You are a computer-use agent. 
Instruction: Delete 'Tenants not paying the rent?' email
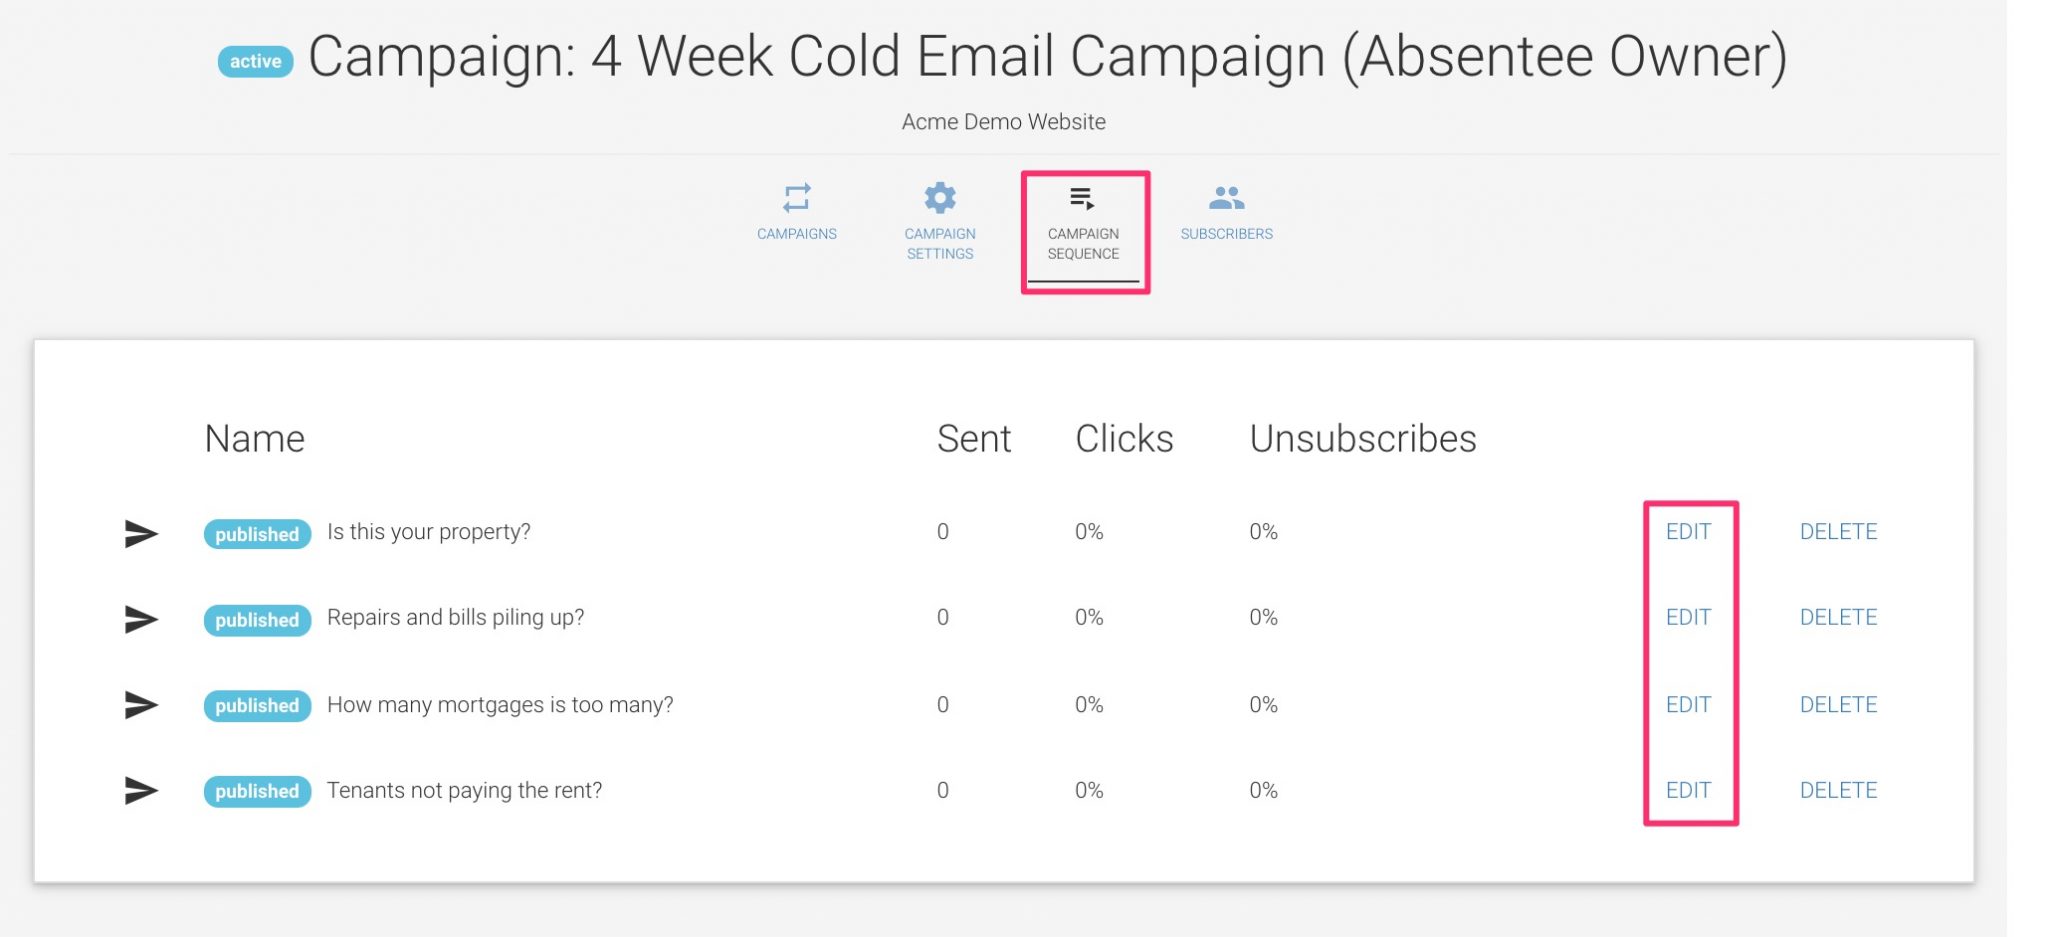click(x=1838, y=791)
